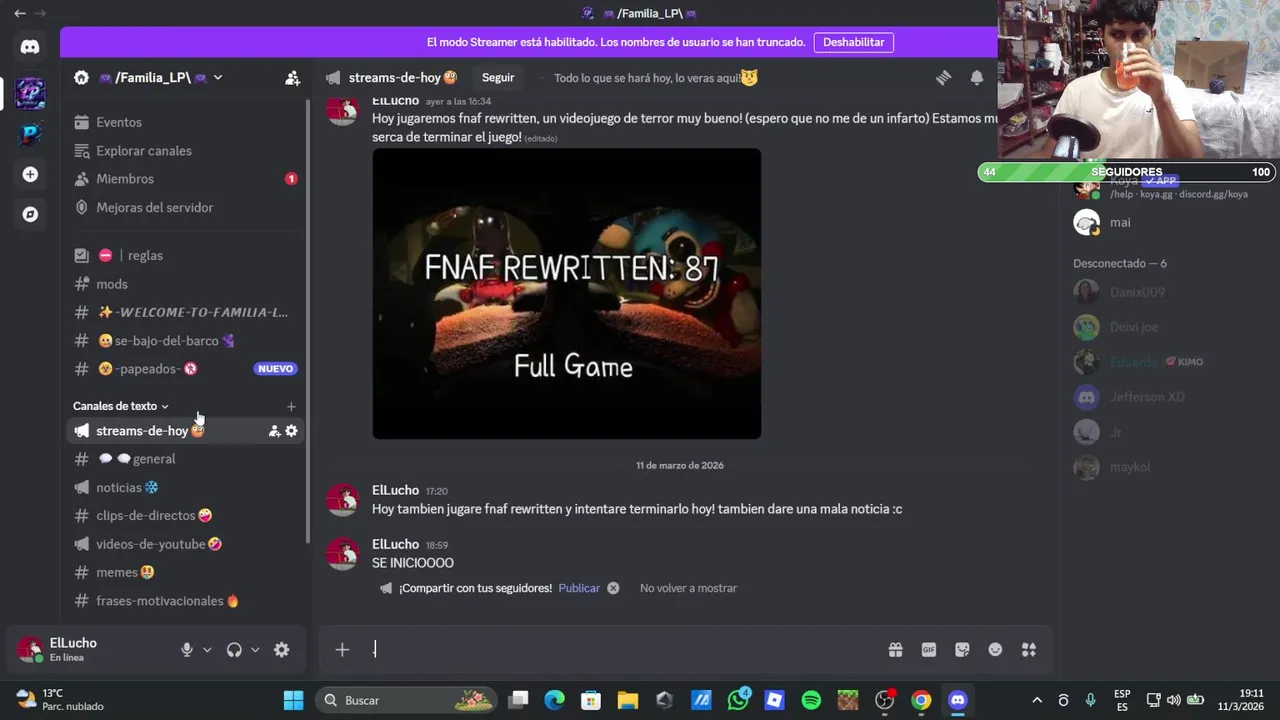Click the Publicar link
Image resolution: width=1280 pixels, height=720 pixels.
579,588
